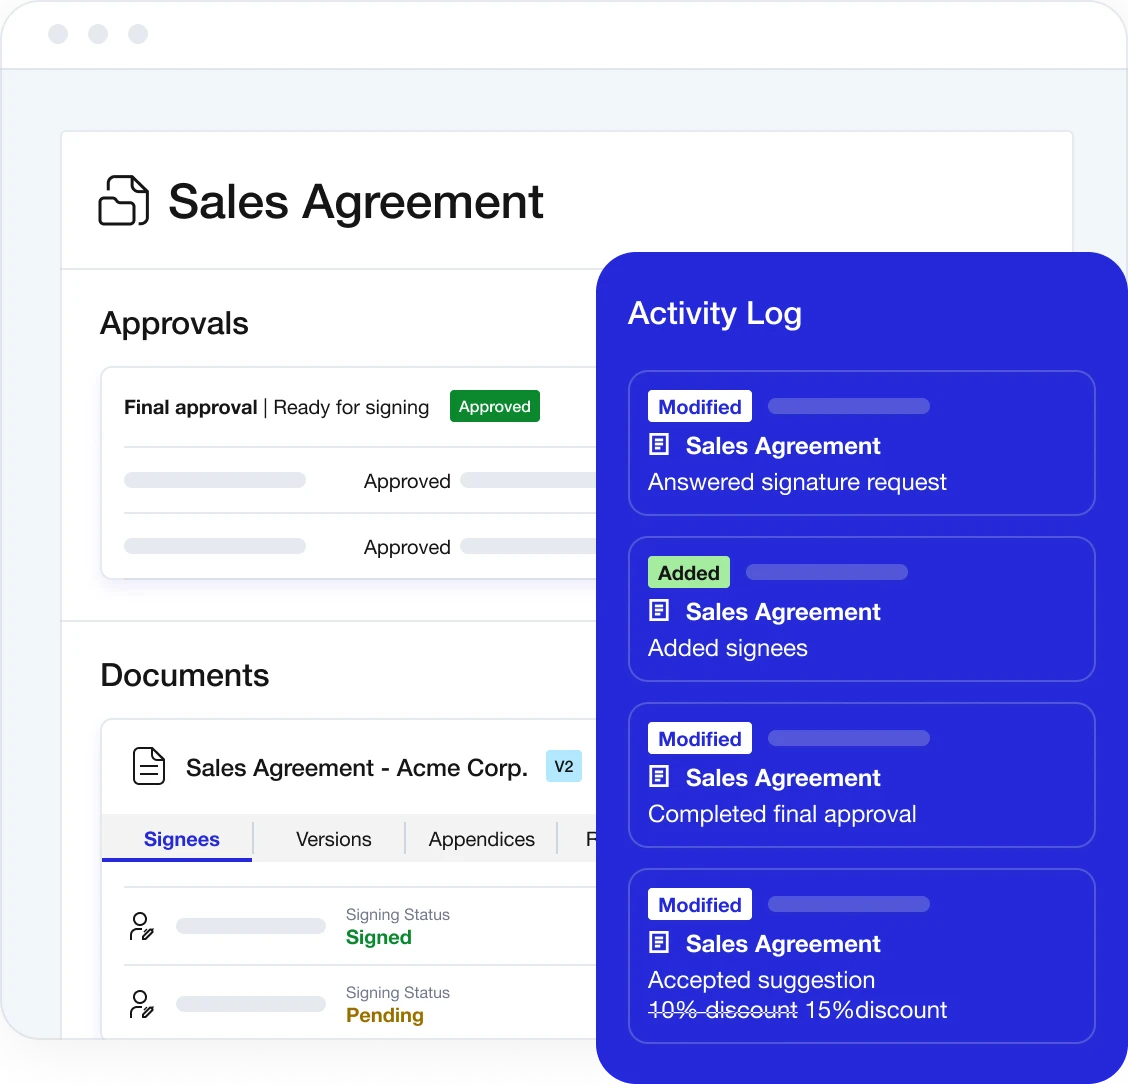This screenshot has width=1128, height=1084.
Task: Collapse the Added signees activity card
Action: click(861, 609)
